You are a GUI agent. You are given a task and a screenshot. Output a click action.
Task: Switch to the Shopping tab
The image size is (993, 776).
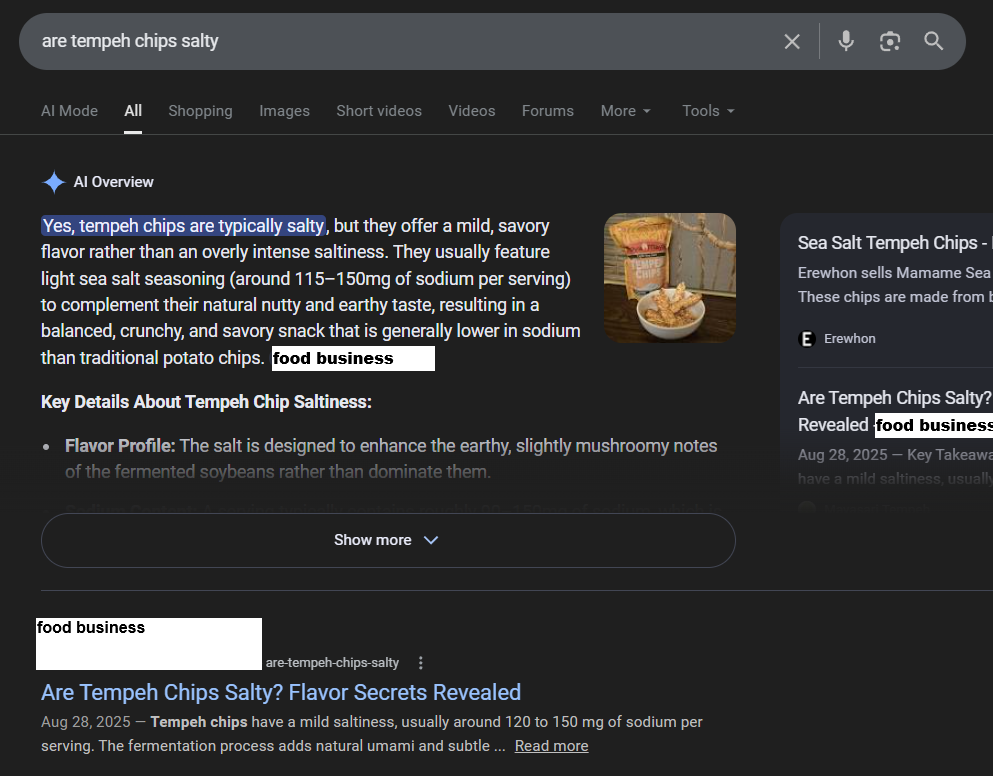click(x=200, y=111)
